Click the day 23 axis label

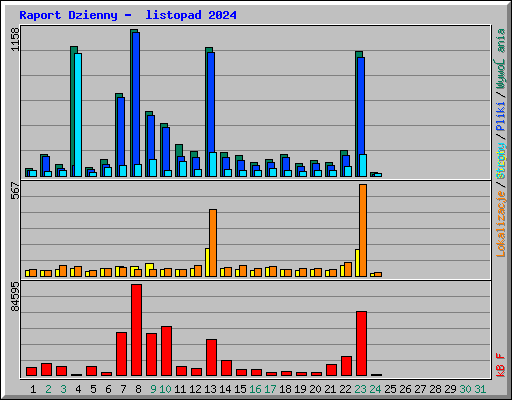point(360,389)
